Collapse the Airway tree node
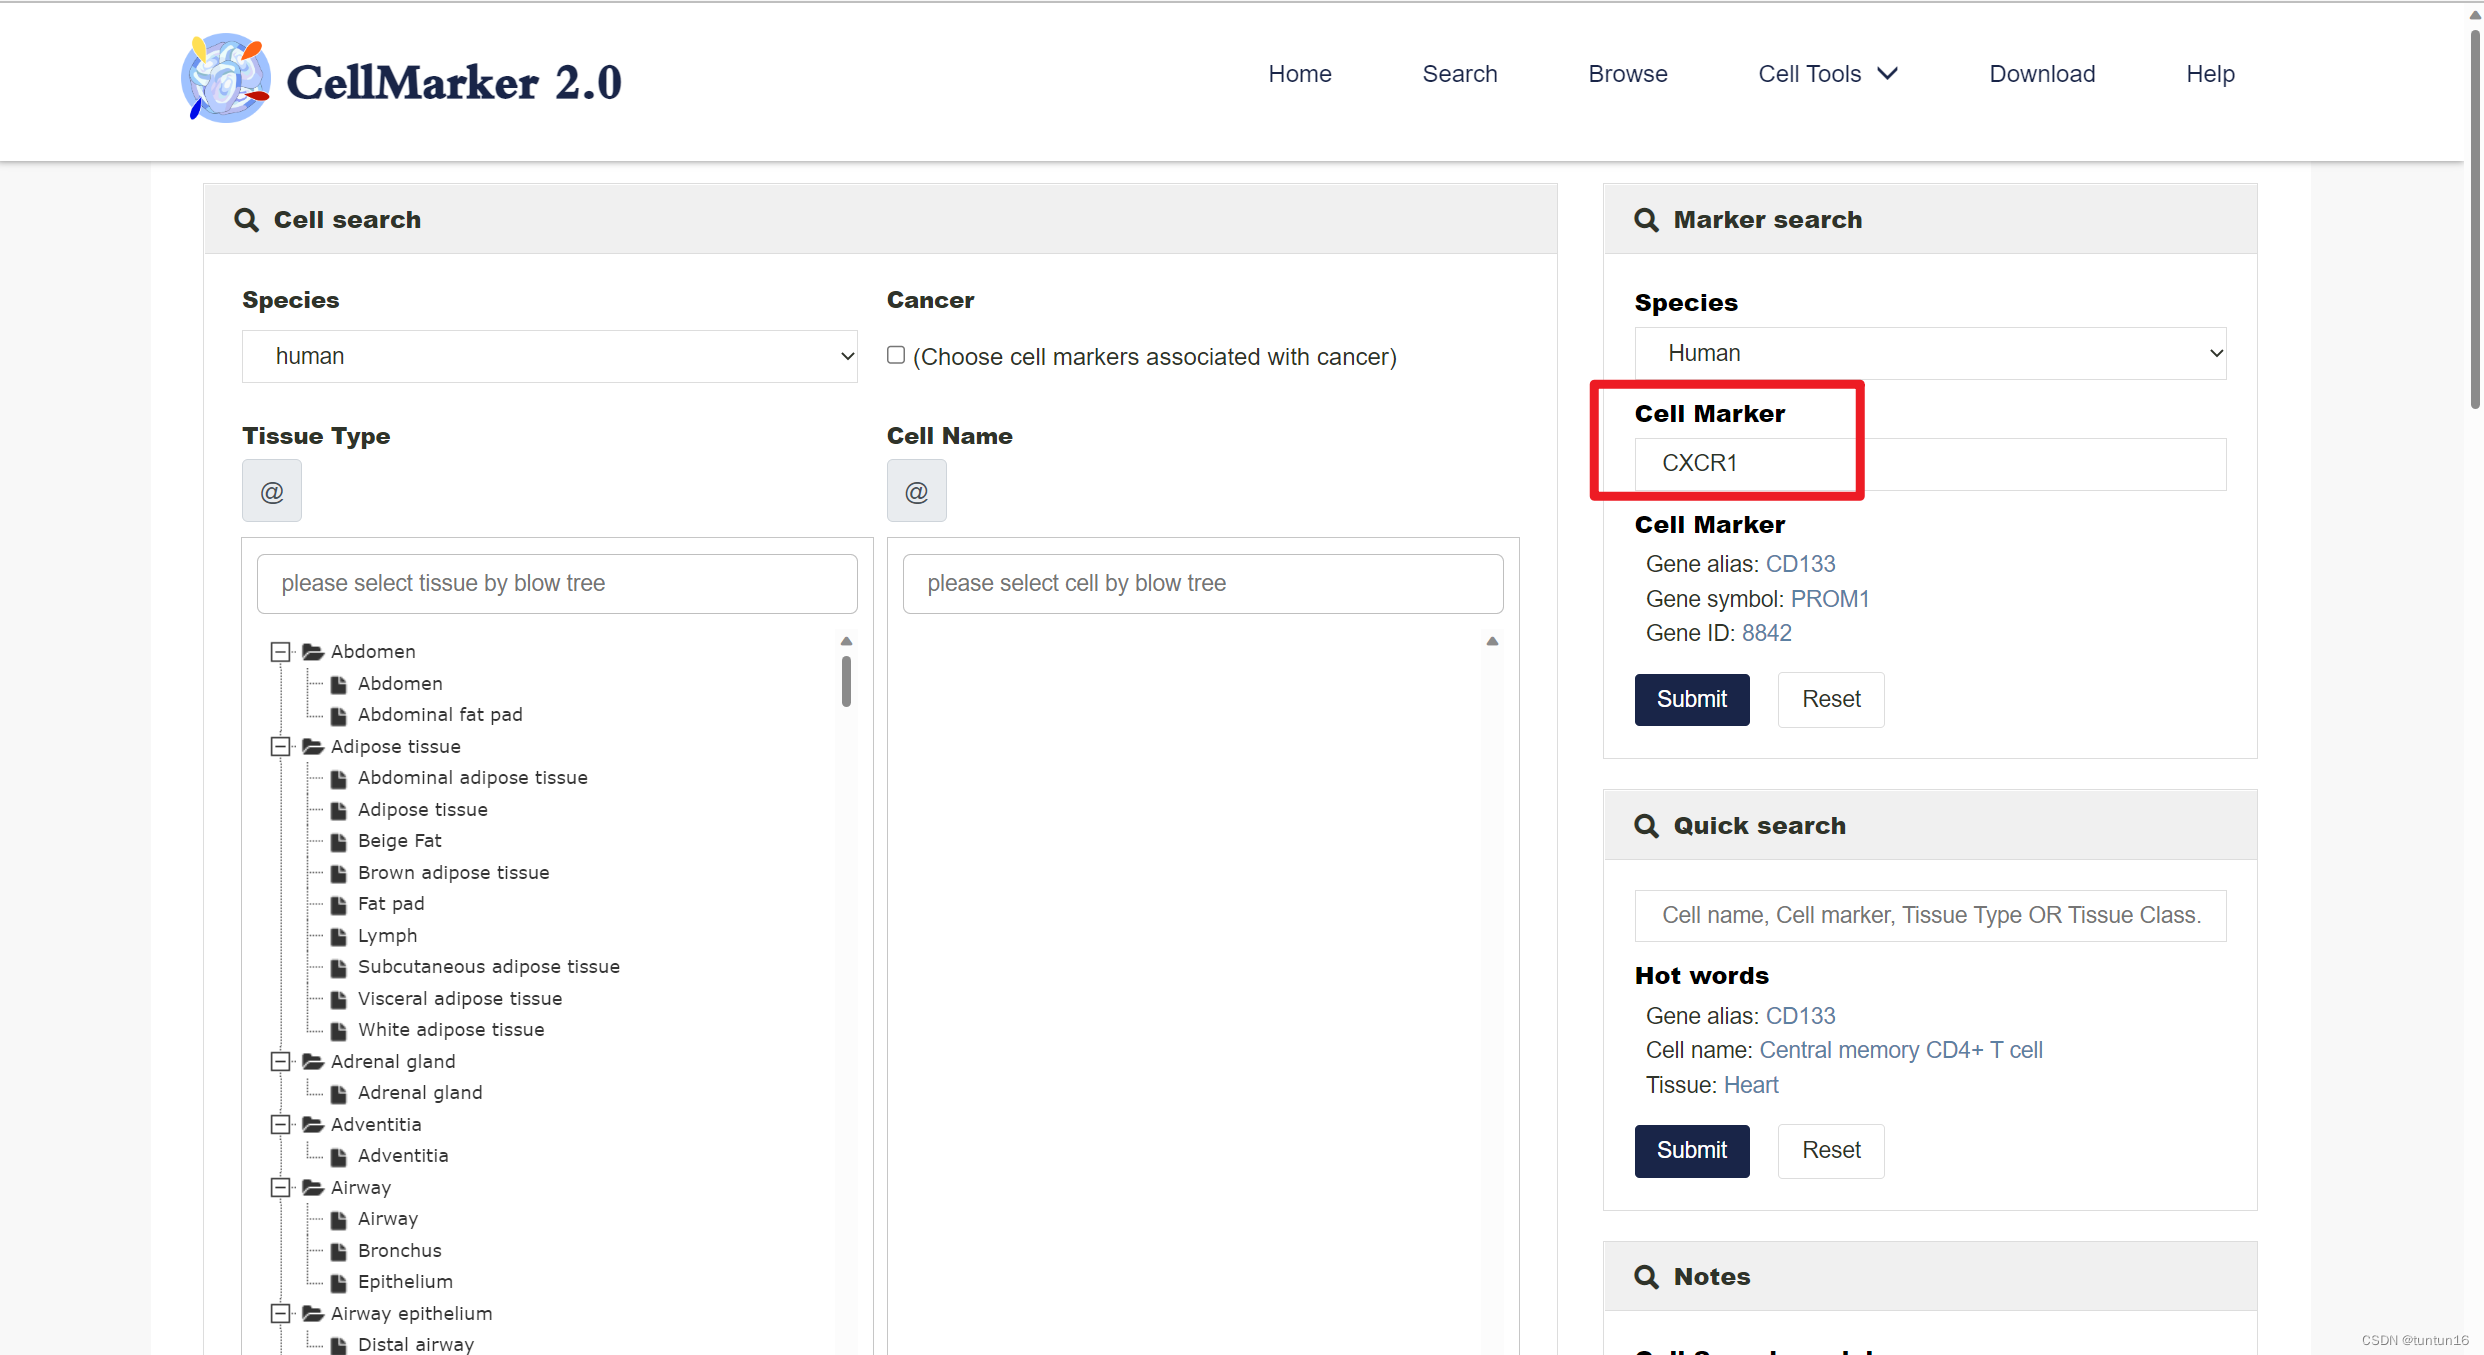2484x1355 pixels. coord(281,1188)
